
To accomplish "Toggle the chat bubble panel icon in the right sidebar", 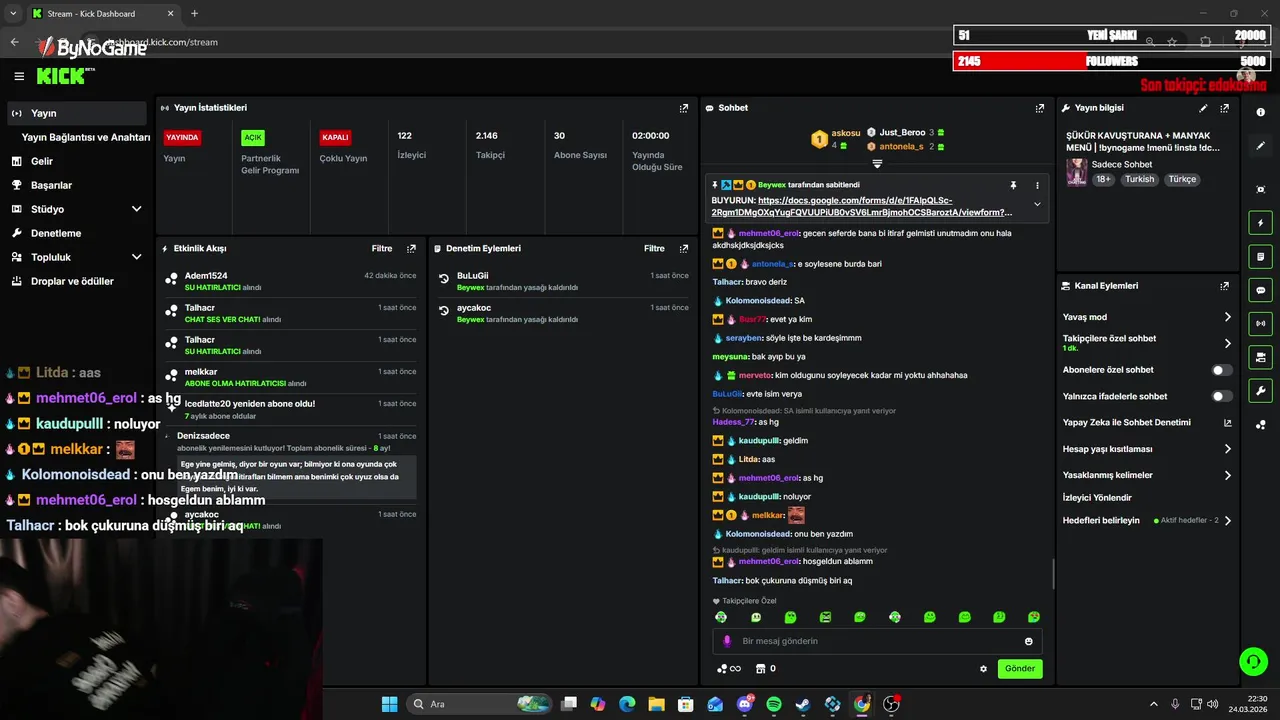I will pos(1260,290).
